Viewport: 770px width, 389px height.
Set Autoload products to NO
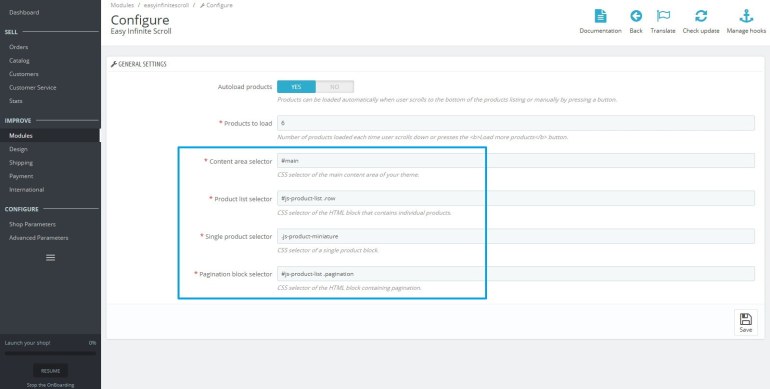click(x=334, y=86)
